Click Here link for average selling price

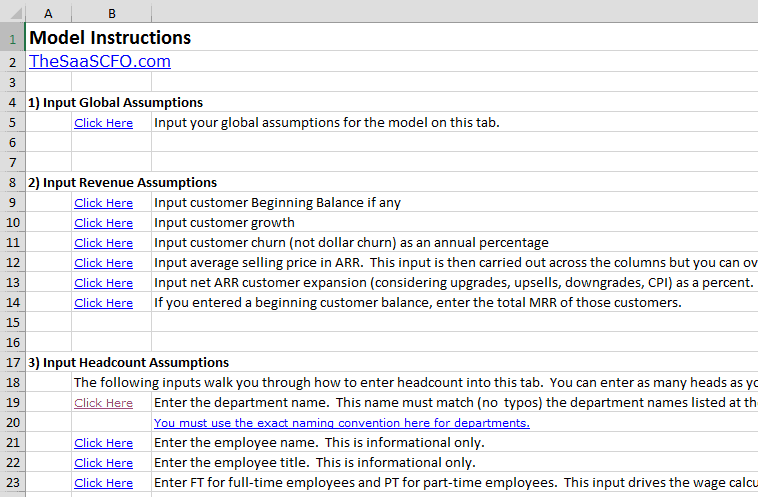(x=103, y=263)
